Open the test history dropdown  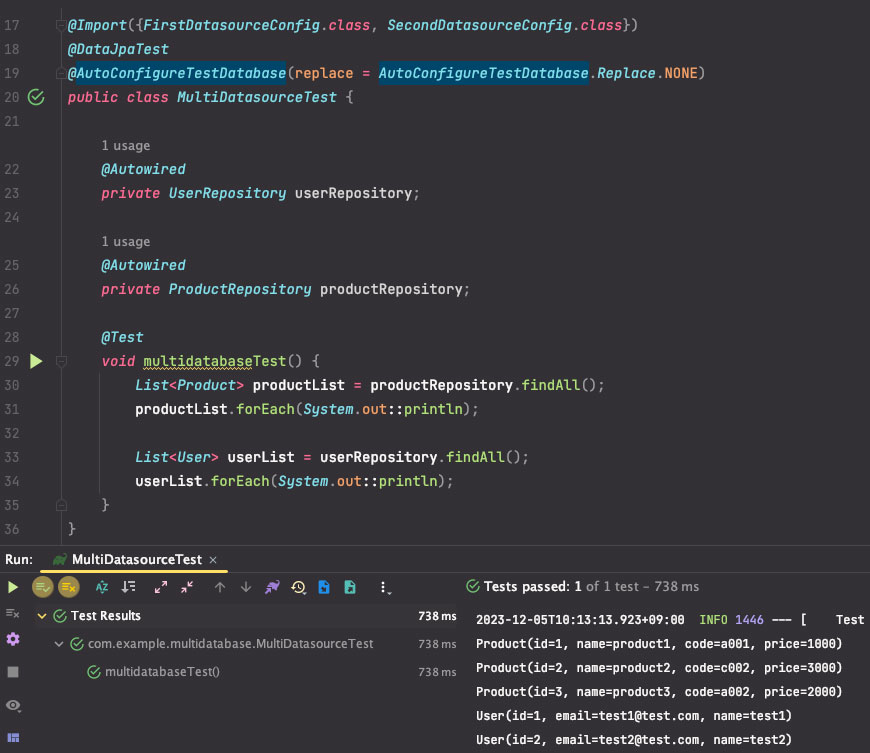(x=299, y=587)
